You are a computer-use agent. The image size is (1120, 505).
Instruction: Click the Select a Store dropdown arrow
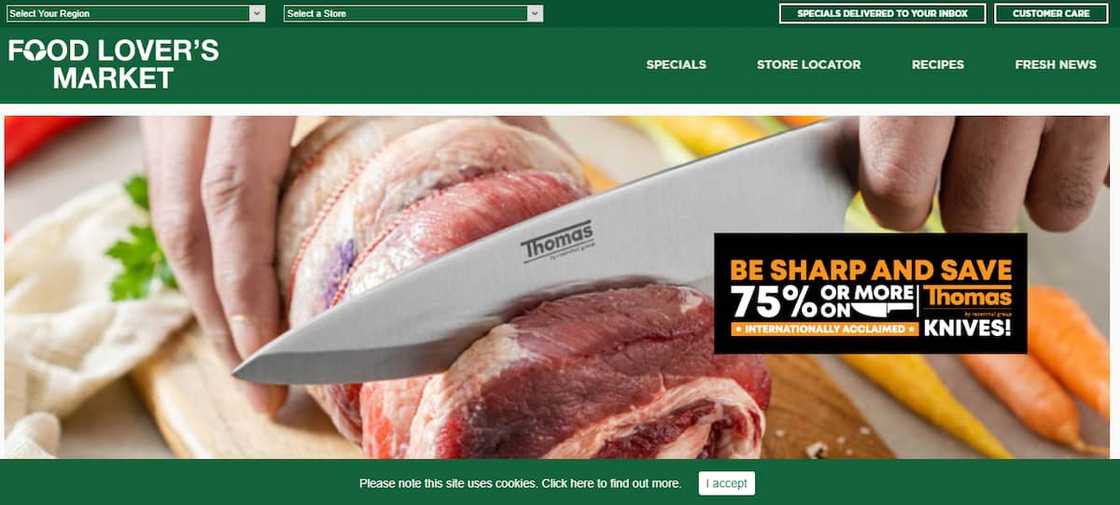pyautogui.click(x=534, y=14)
